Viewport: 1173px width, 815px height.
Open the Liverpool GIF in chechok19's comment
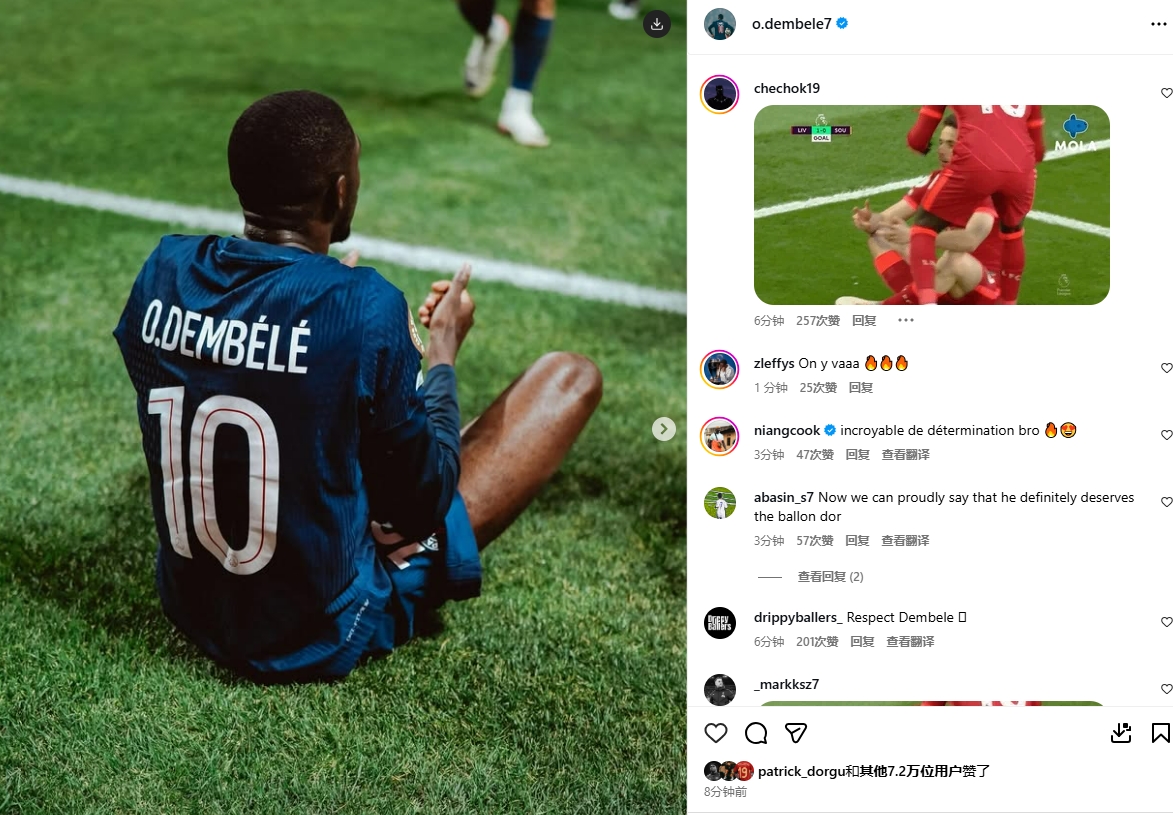[931, 204]
